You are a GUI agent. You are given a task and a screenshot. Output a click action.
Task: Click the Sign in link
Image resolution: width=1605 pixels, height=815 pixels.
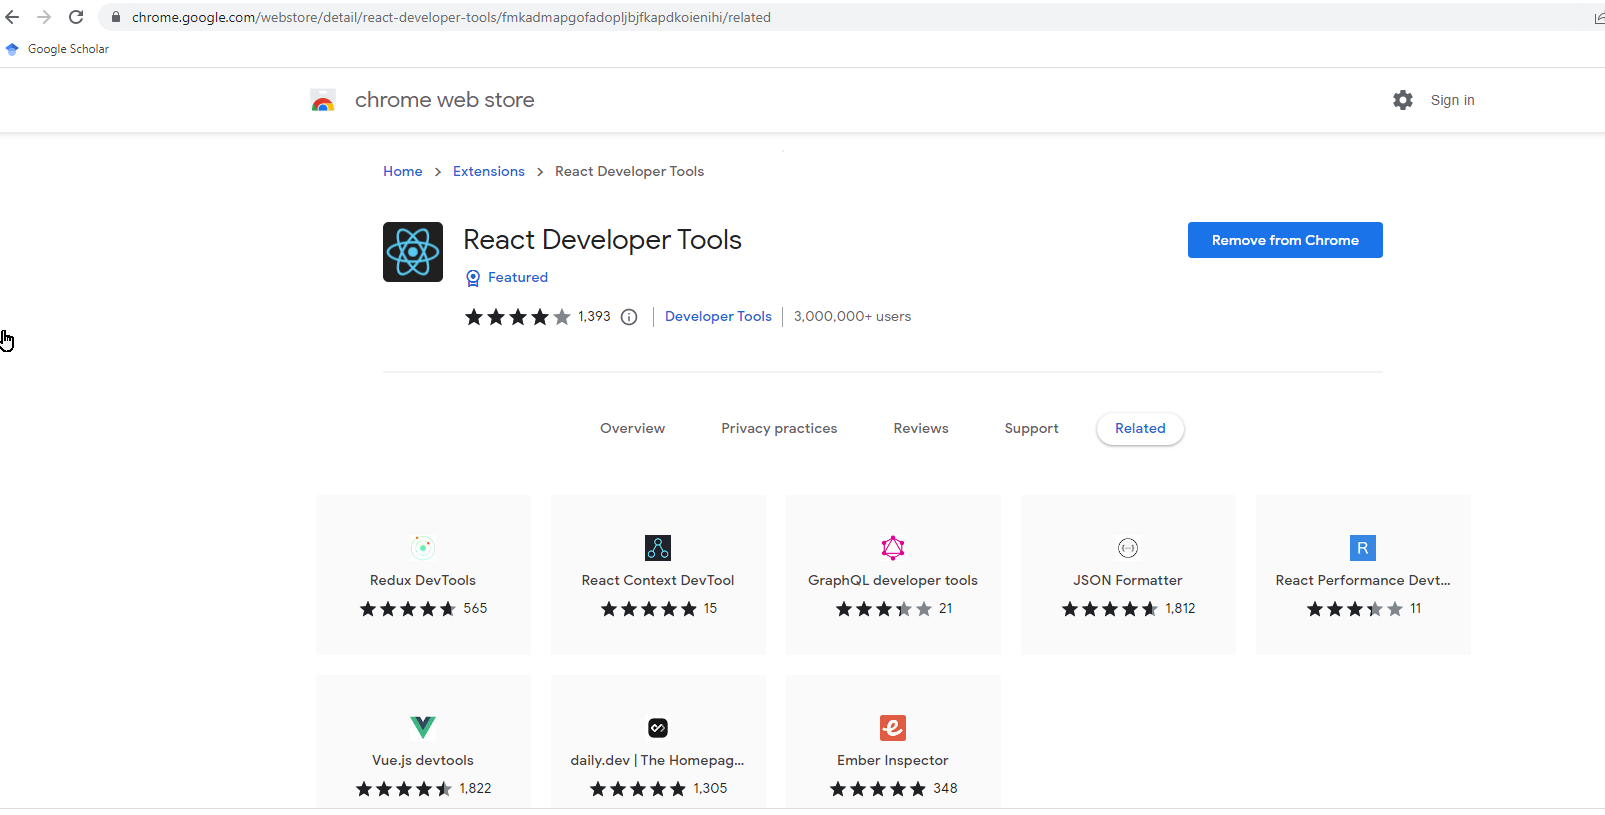[x=1452, y=100]
